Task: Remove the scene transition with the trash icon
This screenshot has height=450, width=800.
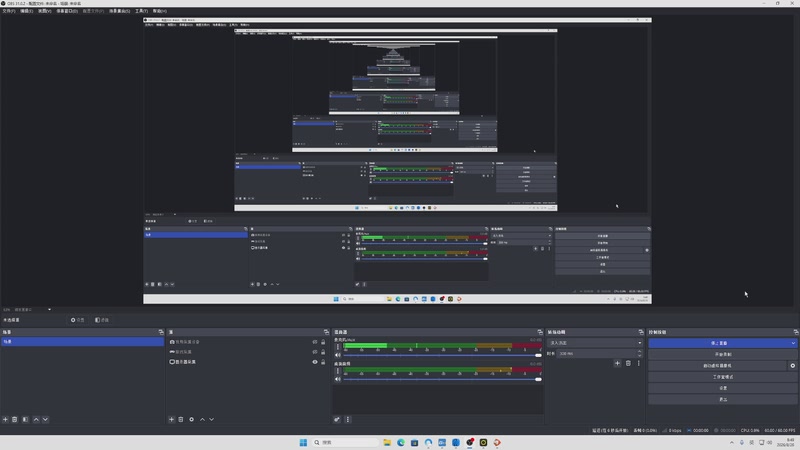Action: point(628,363)
